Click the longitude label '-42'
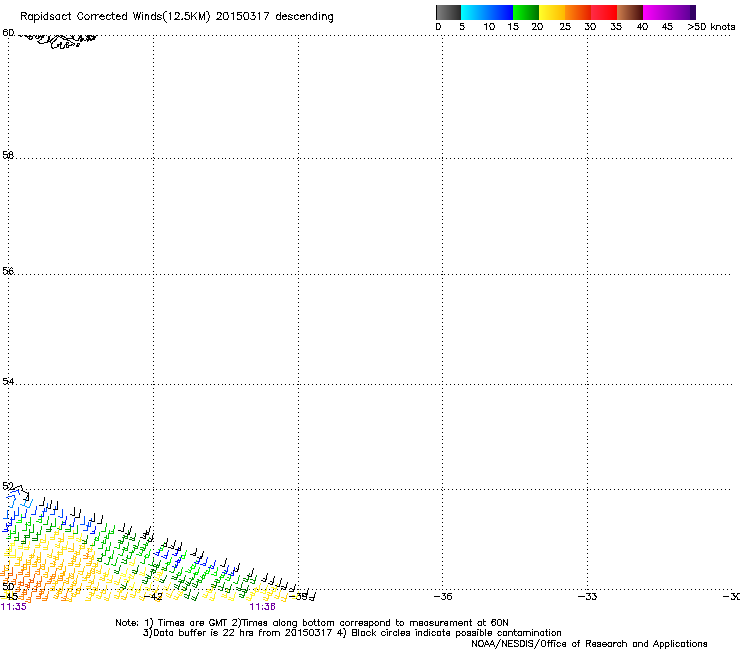The image size is (740, 650). 153,597
